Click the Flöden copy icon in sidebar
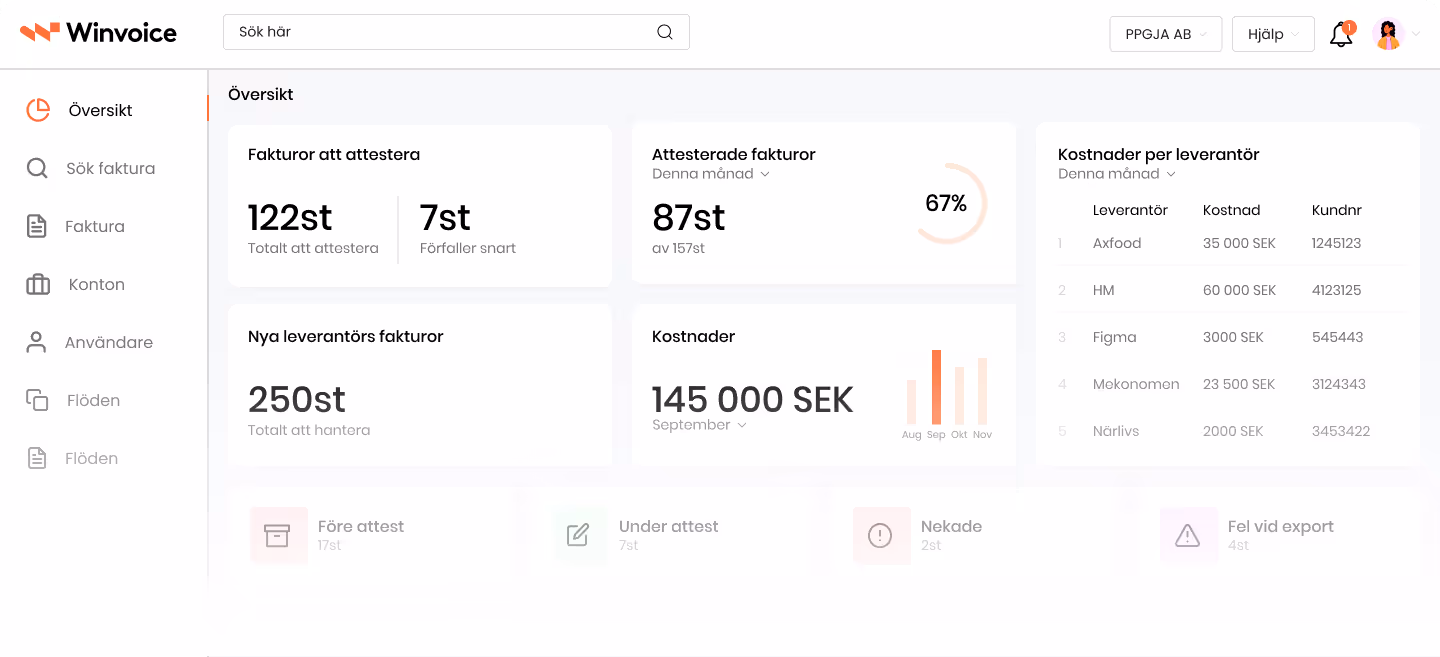This screenshot has width=1440, height=657. [37, 400]
